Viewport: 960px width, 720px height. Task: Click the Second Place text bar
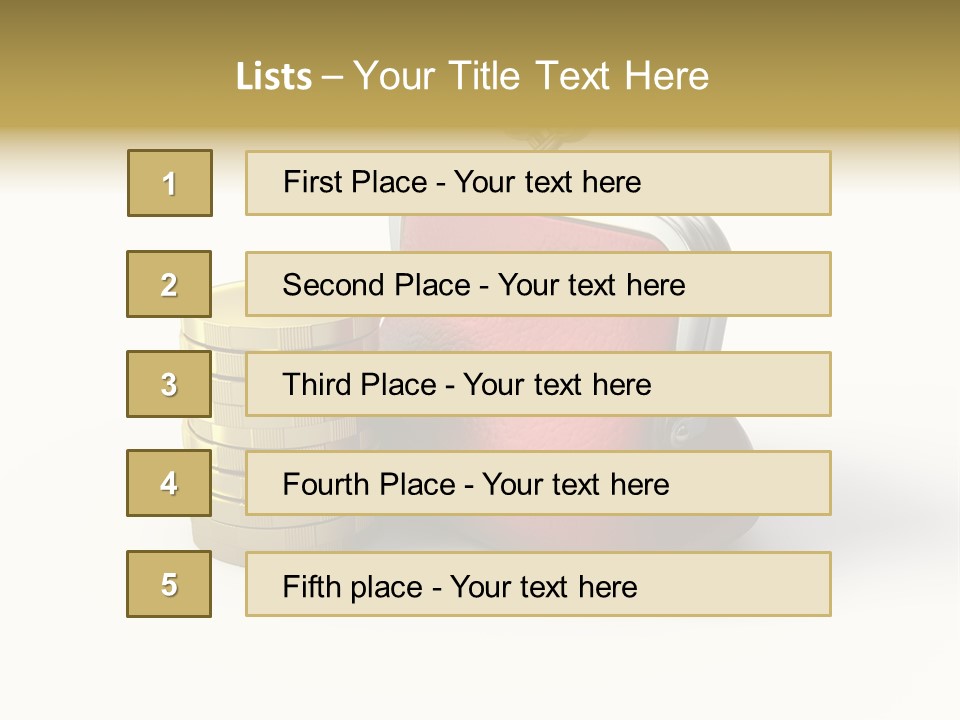[538, 284]
